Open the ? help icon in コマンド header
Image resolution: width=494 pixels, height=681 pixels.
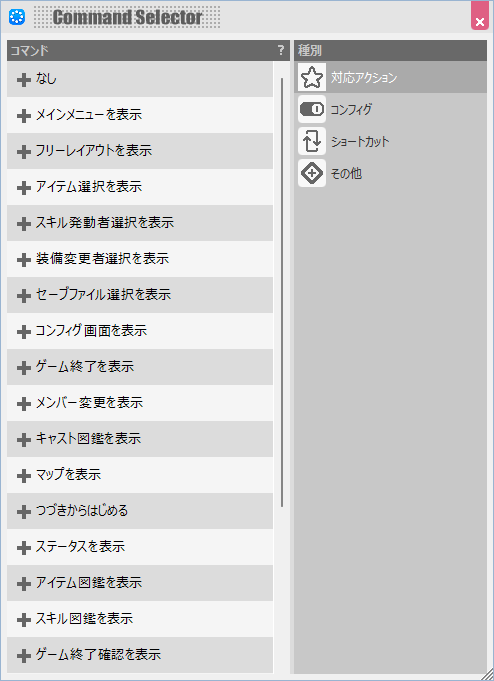(281, 50)
